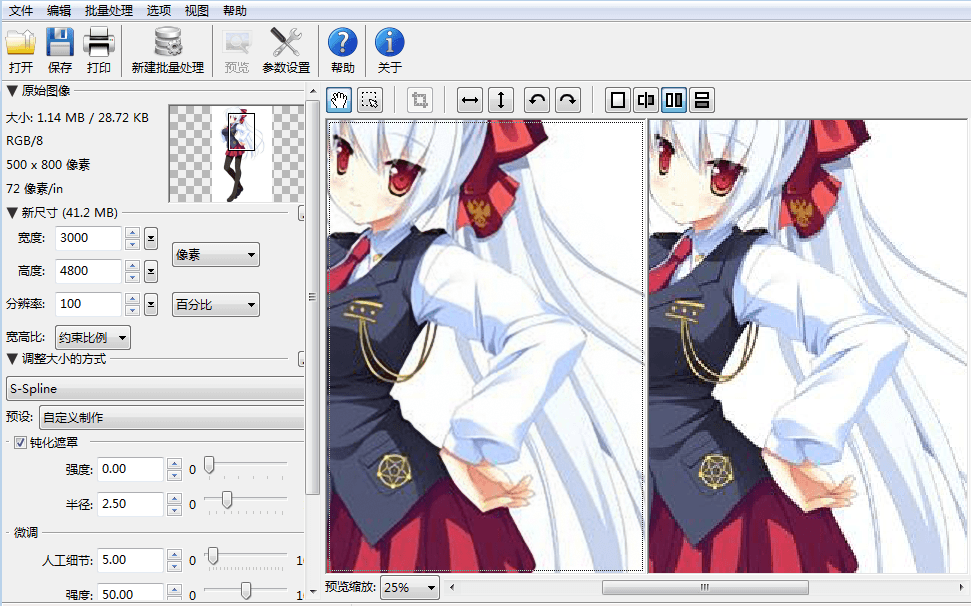Click the 高度 field showing 4800
This screenshot has height=606, width=971.
tap(89, 271)
